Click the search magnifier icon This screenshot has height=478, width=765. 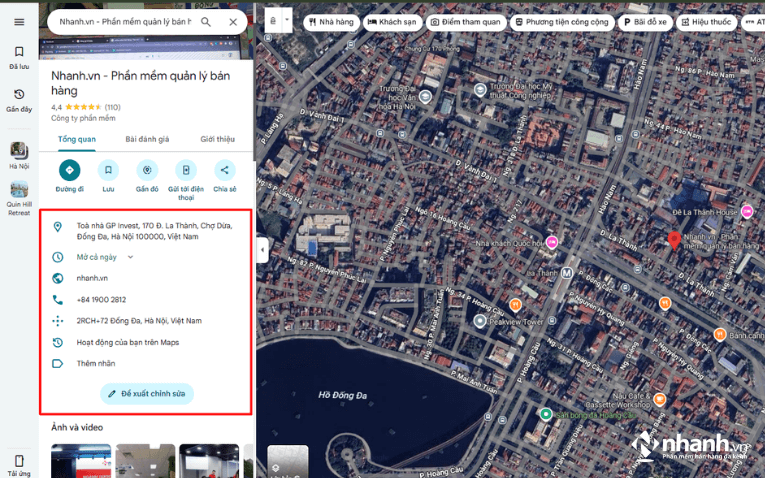[206, 22]
